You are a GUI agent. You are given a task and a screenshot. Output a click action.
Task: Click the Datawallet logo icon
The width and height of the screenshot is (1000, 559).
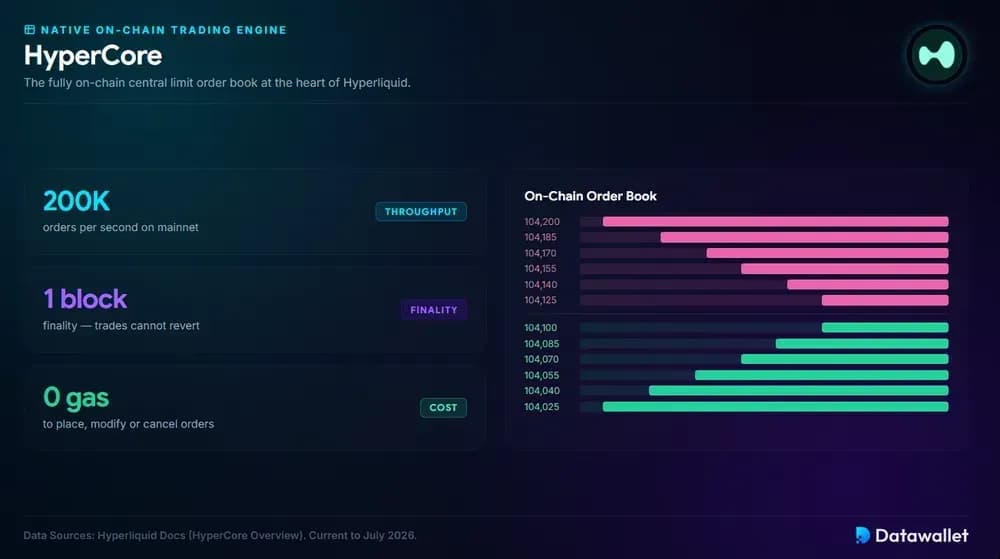pos(863,535)
